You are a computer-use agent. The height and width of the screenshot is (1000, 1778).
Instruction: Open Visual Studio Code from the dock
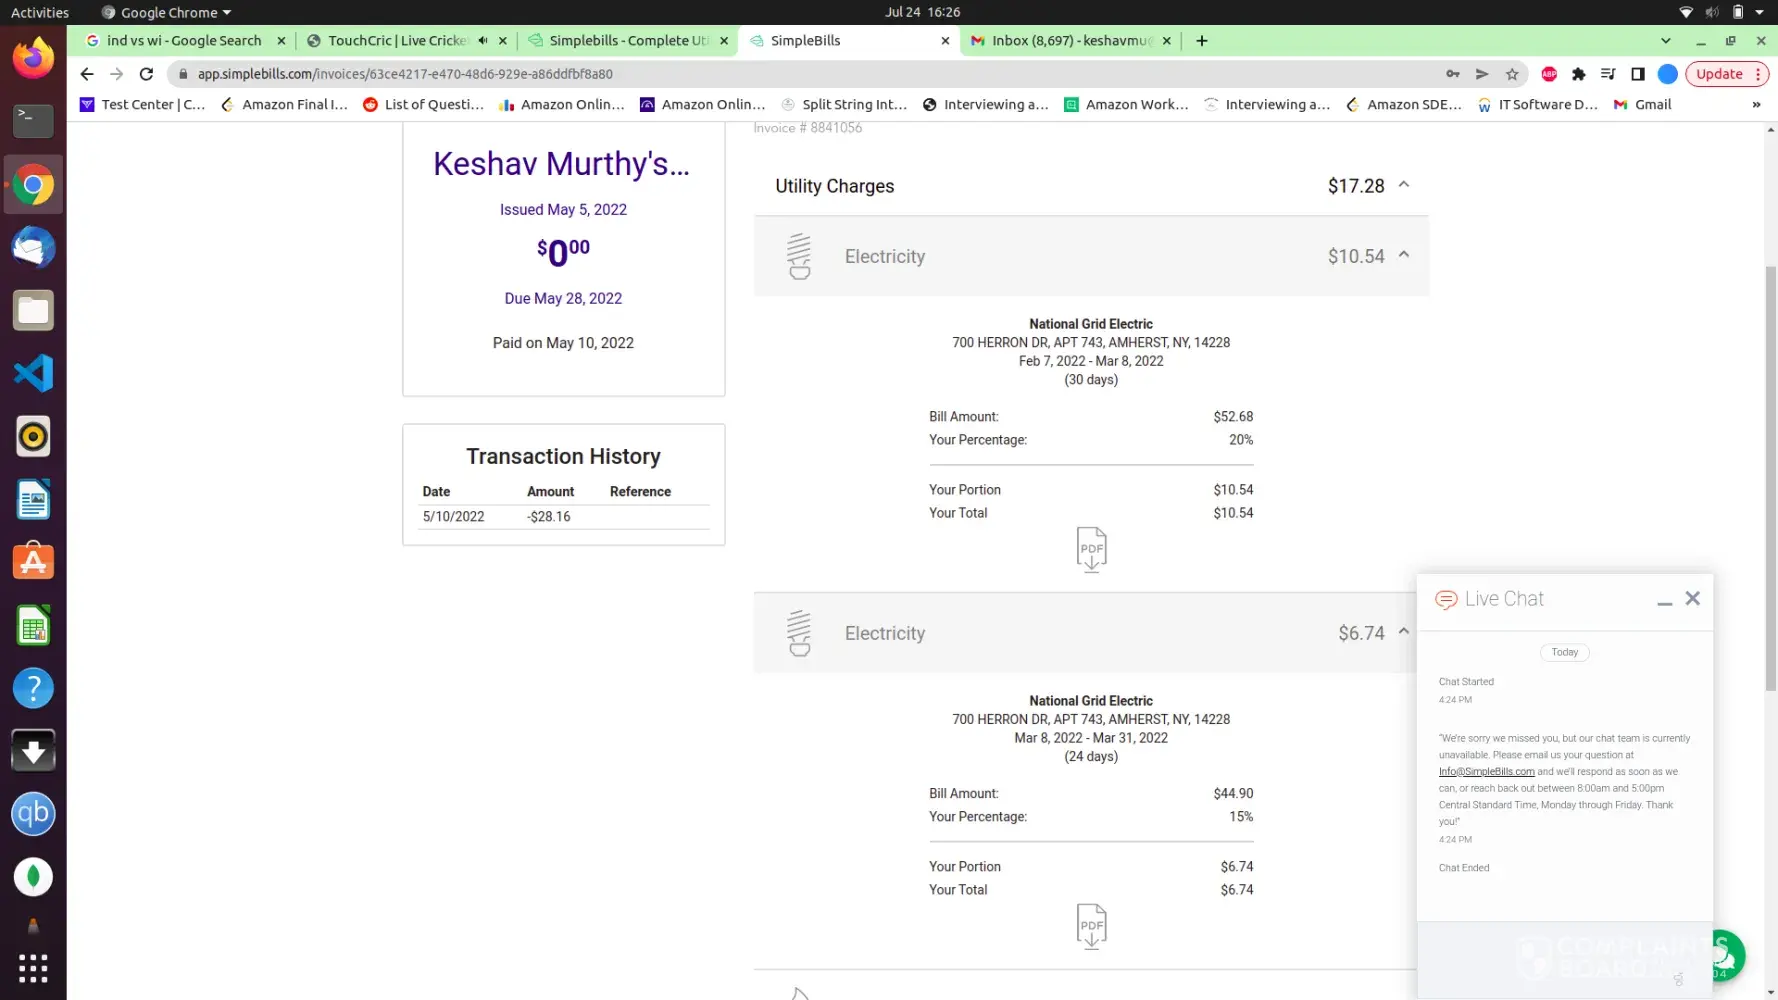point(33,374)
